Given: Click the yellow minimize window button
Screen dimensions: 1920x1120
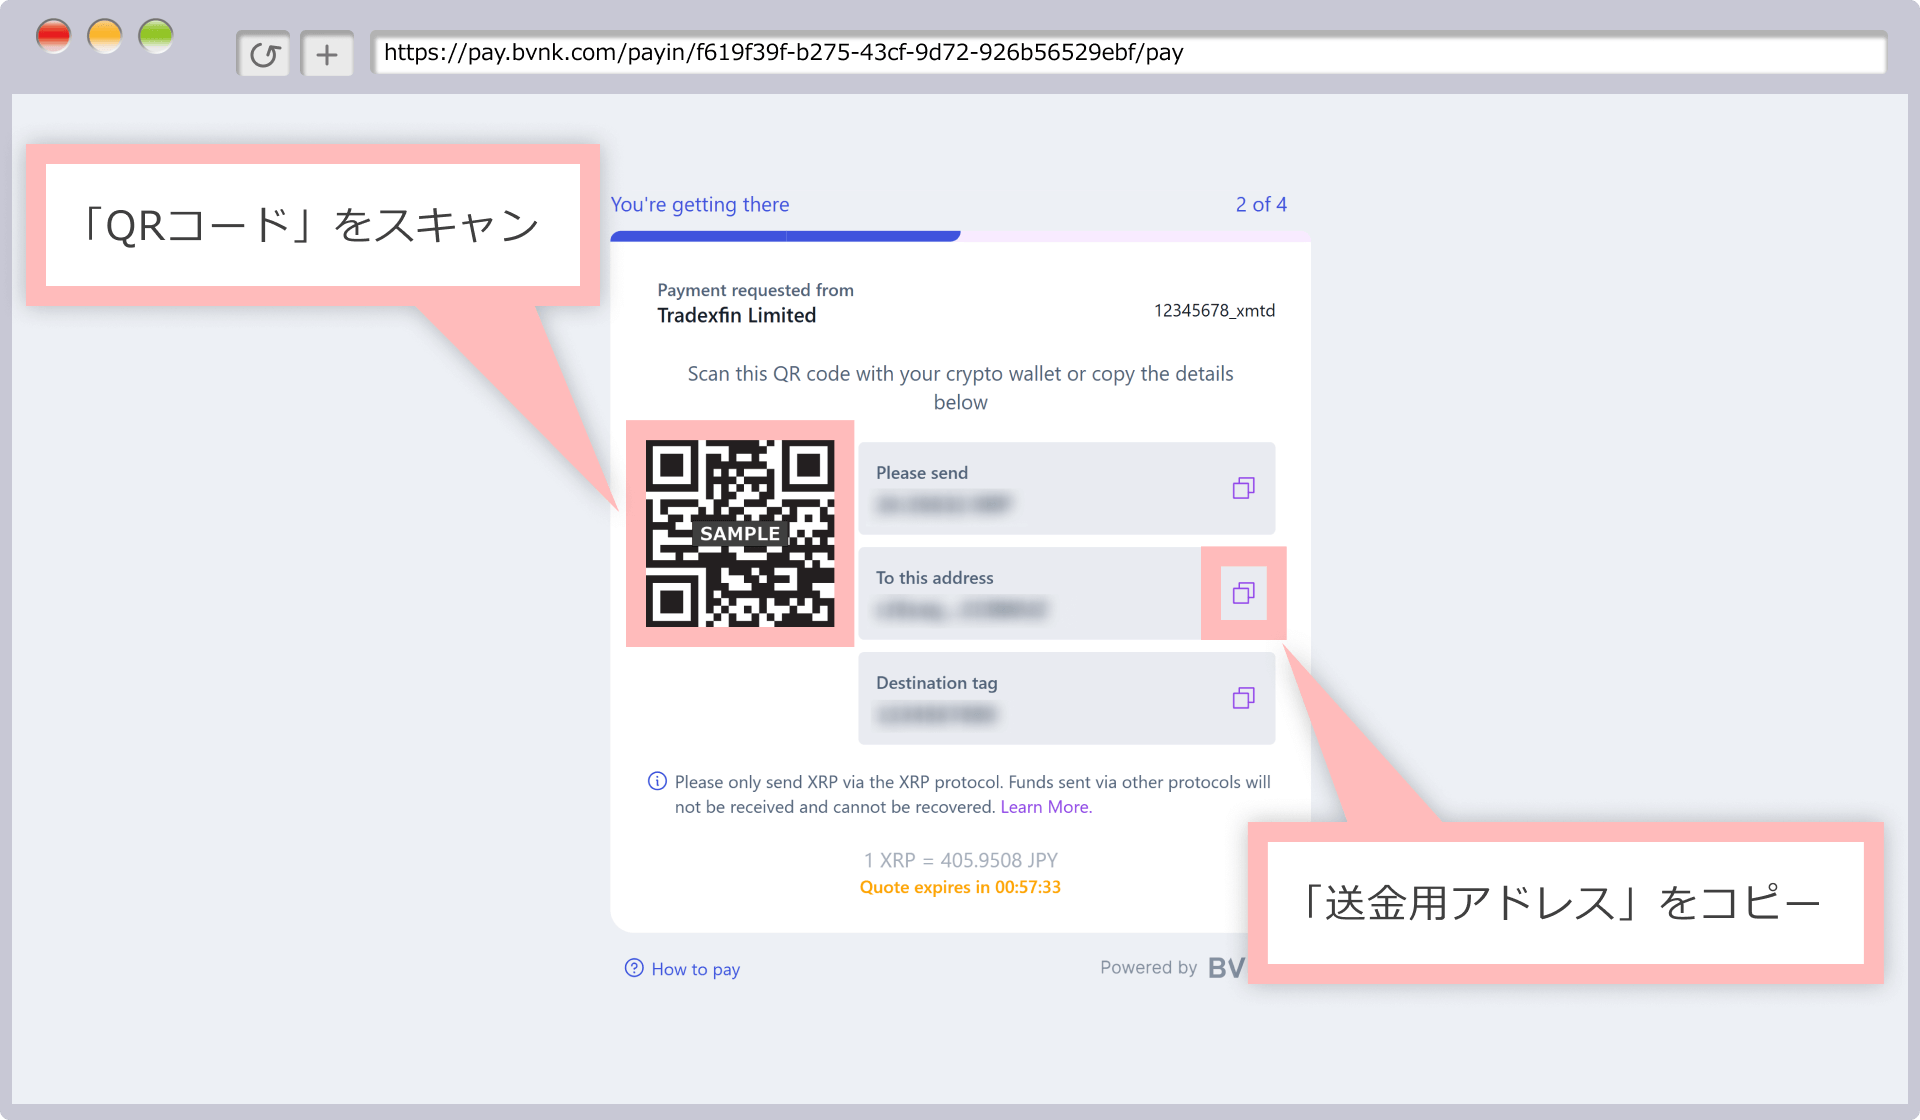Looking at the screenshot, I should coord(105,37).
